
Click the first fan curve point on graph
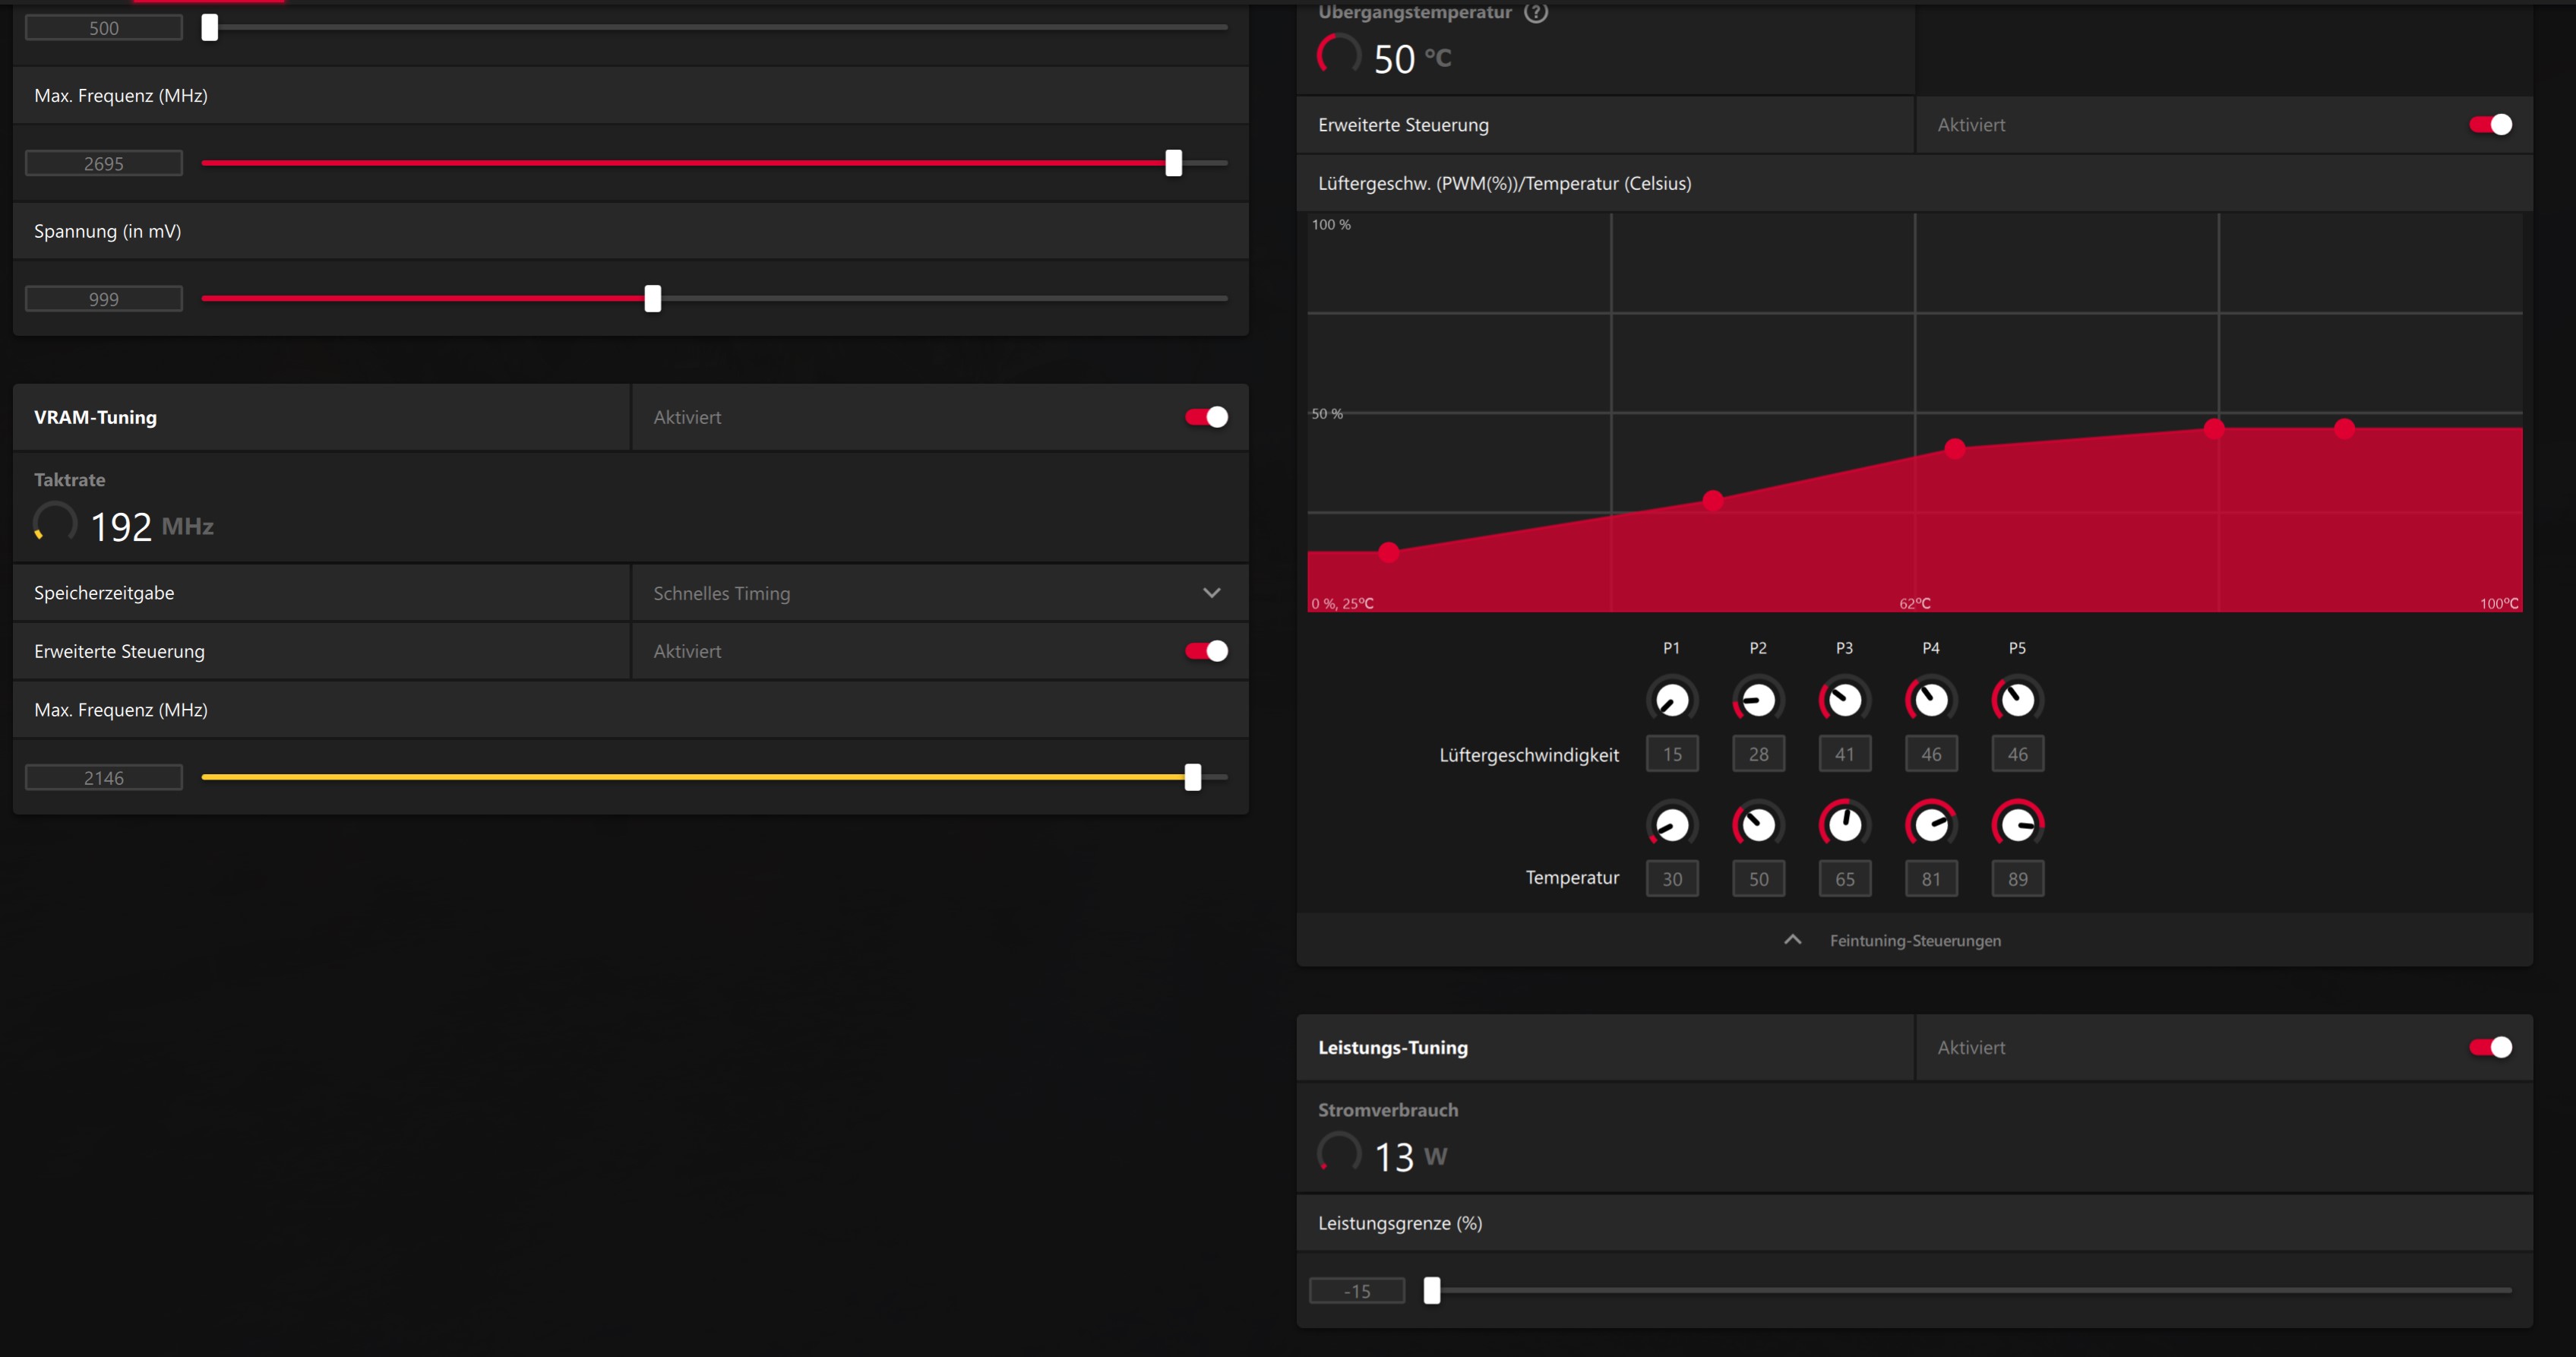[1388, 552]
